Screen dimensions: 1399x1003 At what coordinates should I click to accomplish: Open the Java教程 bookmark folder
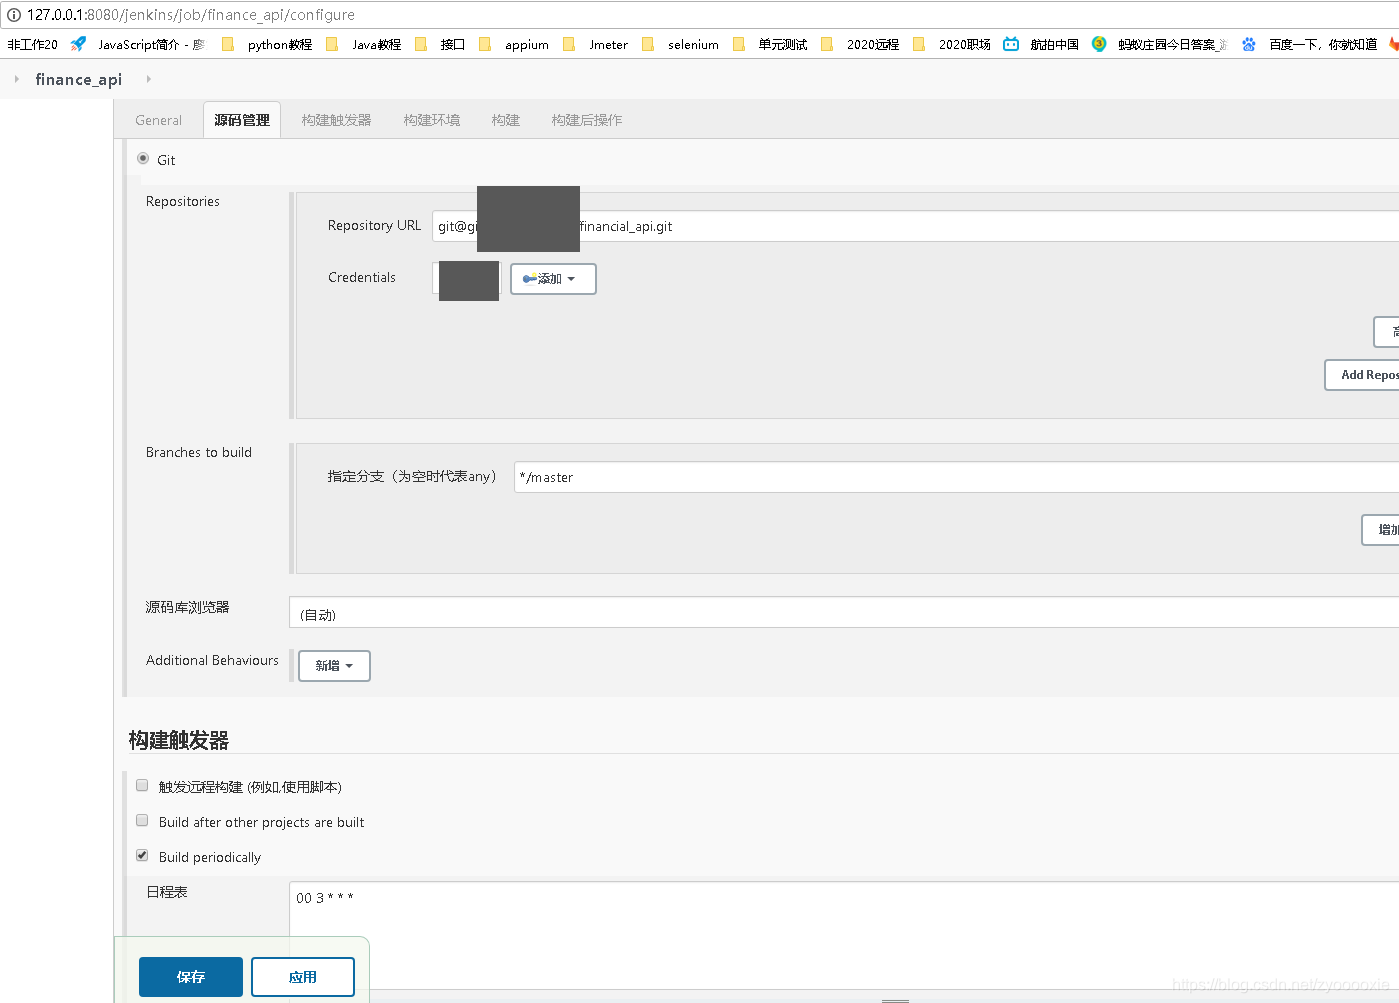point(364,44)
